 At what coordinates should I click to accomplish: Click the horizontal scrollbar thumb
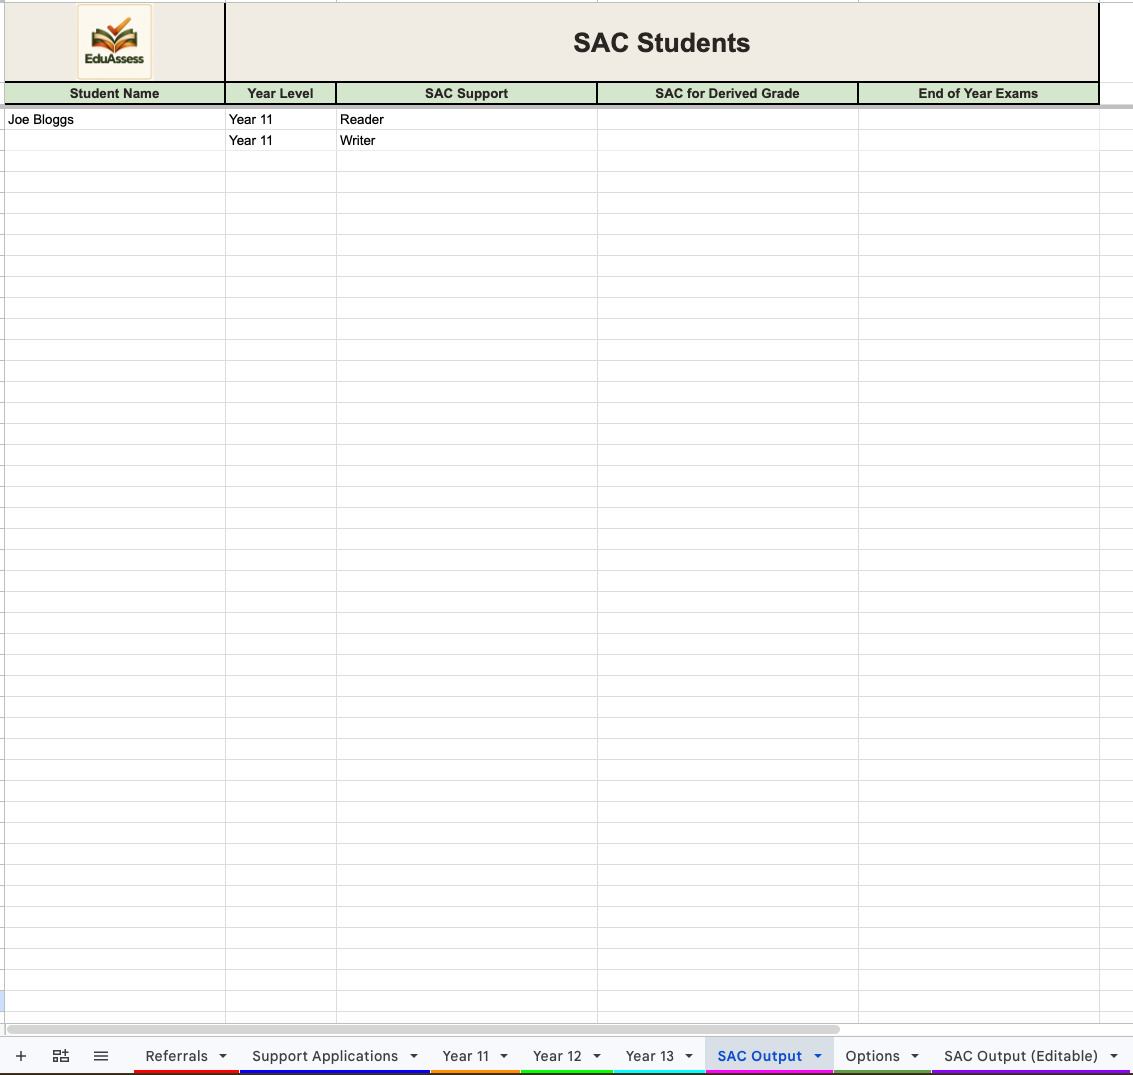[423, 1029]
